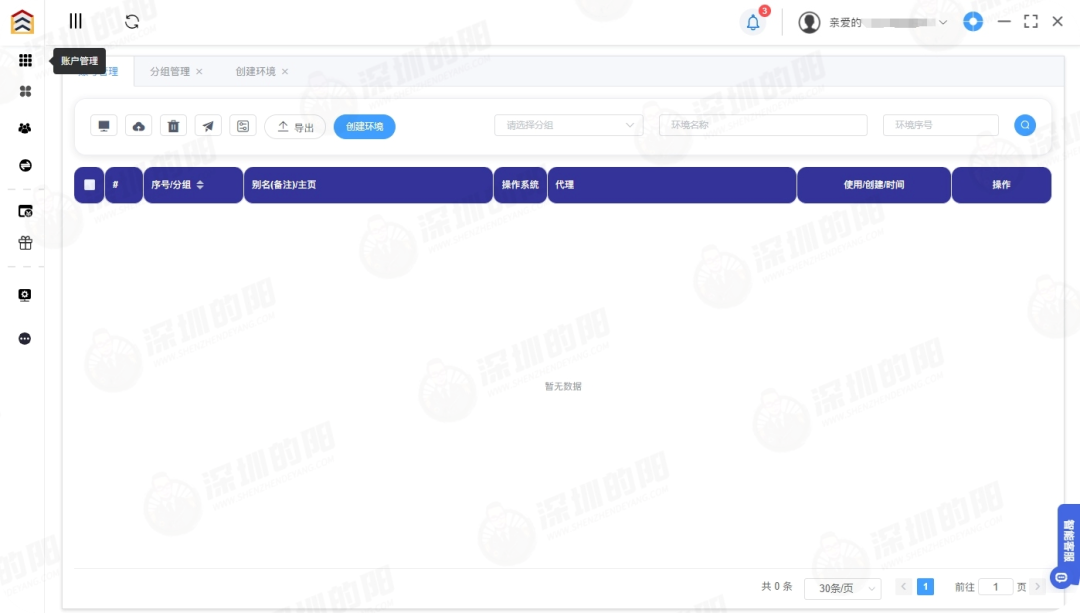Toggle the select-all checkbox in table header
Image resolution: width=1080 pixels, height=613 pixels.
tap(88, 184)
